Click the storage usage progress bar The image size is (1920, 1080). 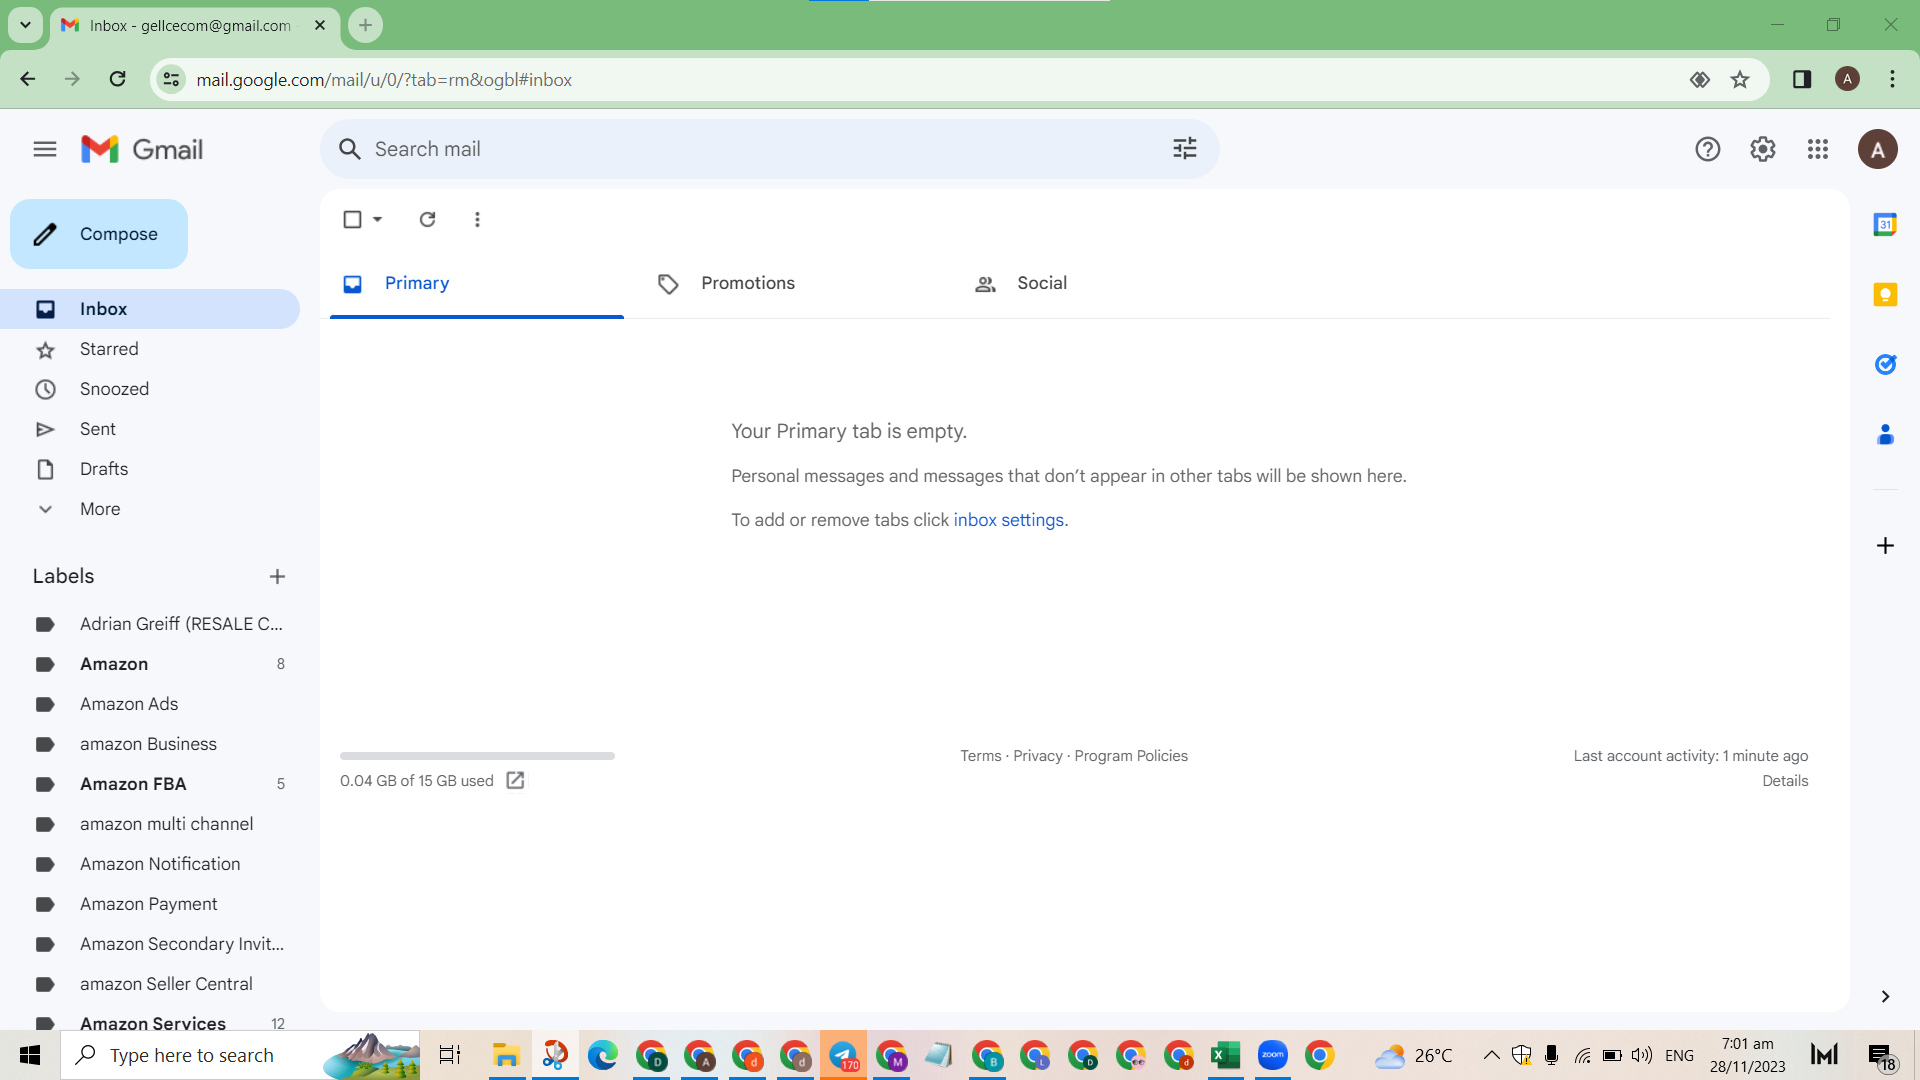click(x=477, y=756)
